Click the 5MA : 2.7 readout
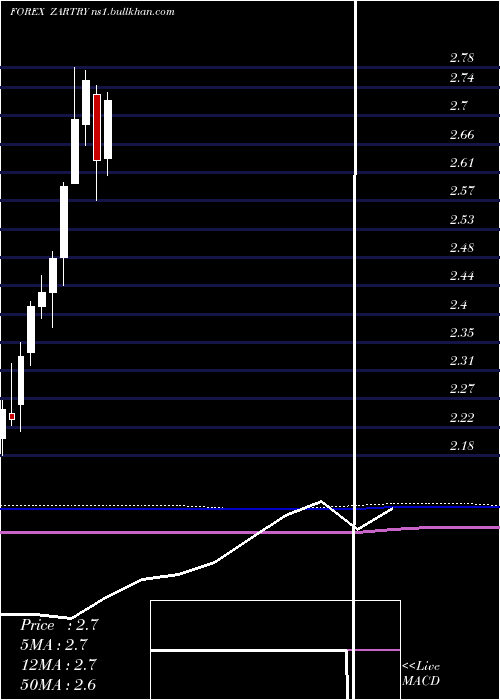 point(54,645)
